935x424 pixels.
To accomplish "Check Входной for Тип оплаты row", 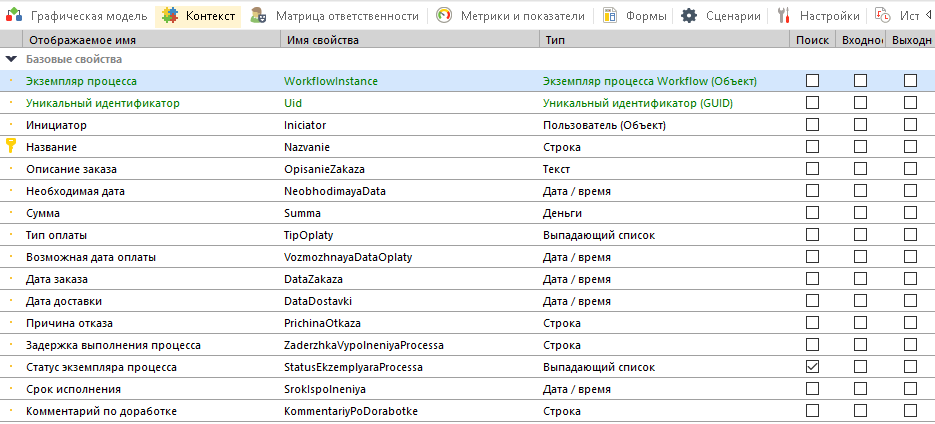I will coord(860,235).
